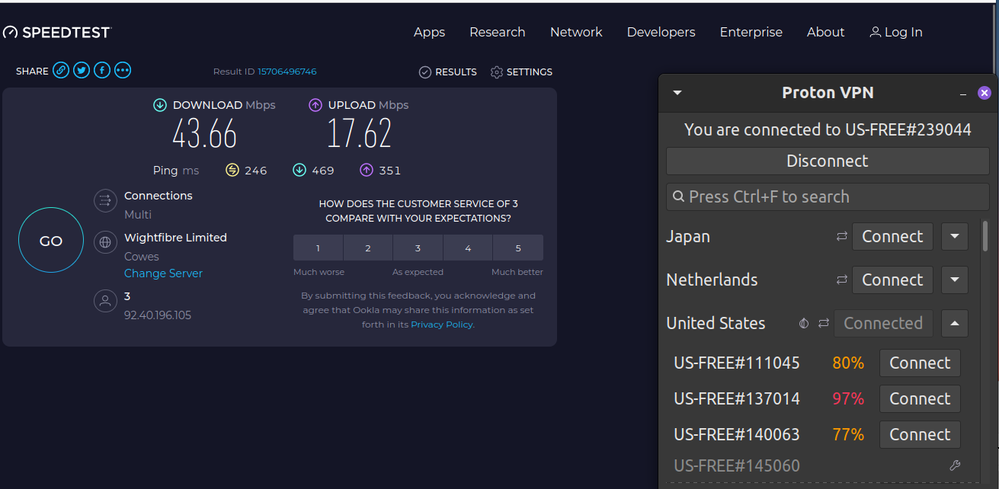
Task: Open Proton VPN menu arrow
Action: (677, 93)
